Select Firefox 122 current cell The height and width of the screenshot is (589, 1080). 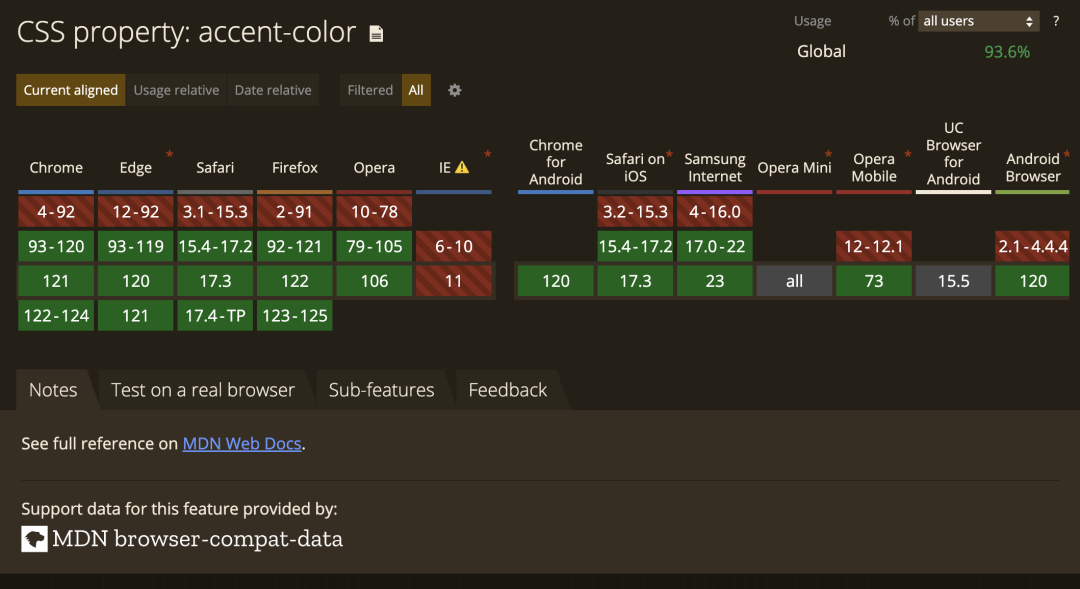click(295, 281)
